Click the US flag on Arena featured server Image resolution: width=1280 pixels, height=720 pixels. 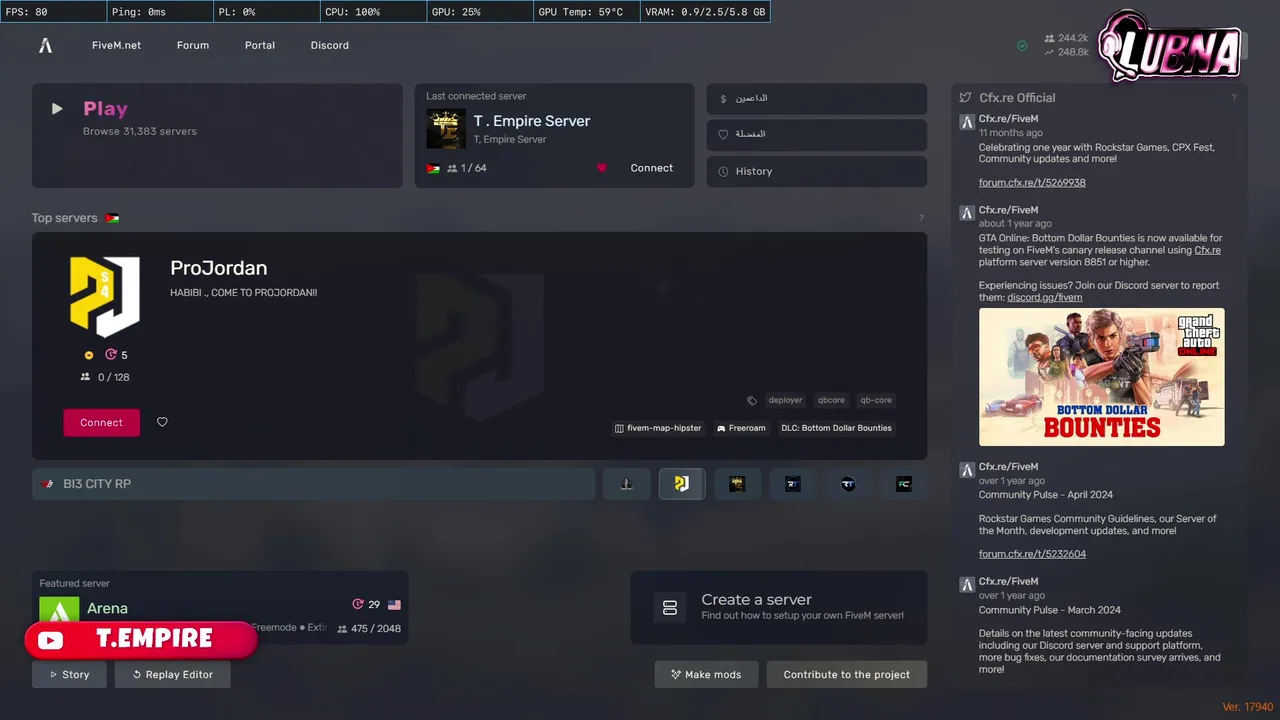coord(394,605)
